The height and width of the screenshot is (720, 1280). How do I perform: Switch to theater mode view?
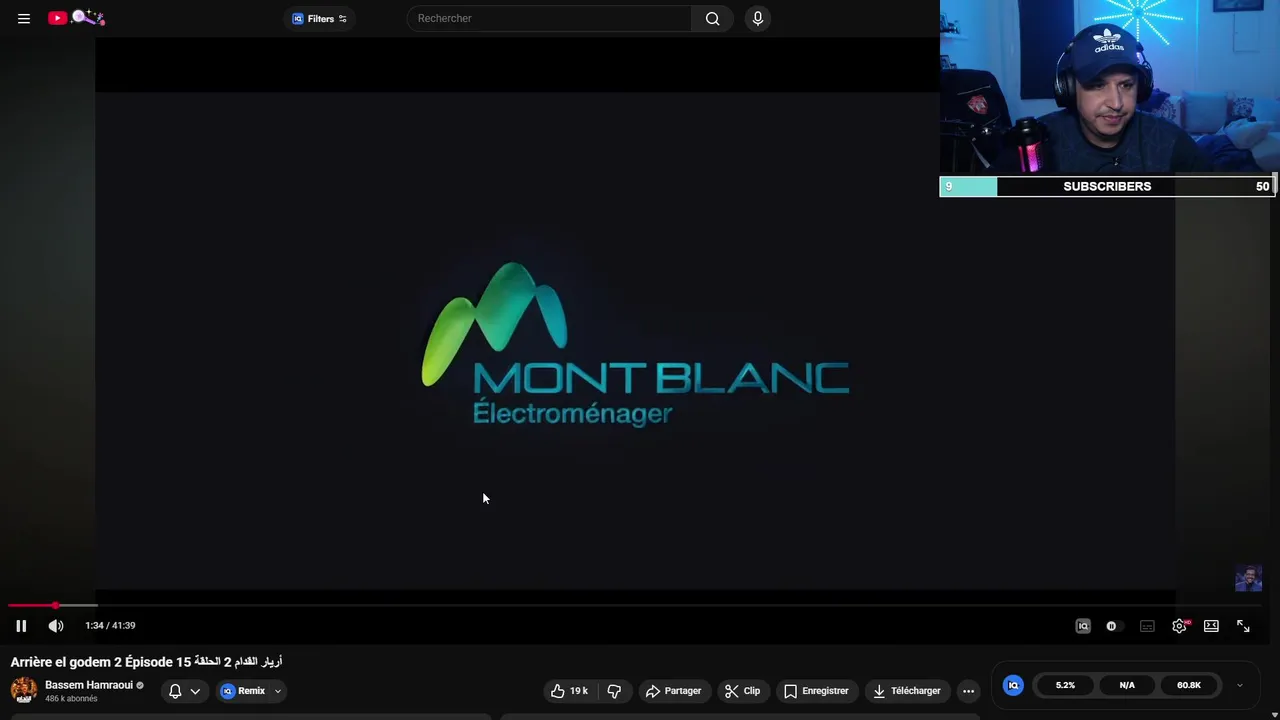(x=1211, y=626)
